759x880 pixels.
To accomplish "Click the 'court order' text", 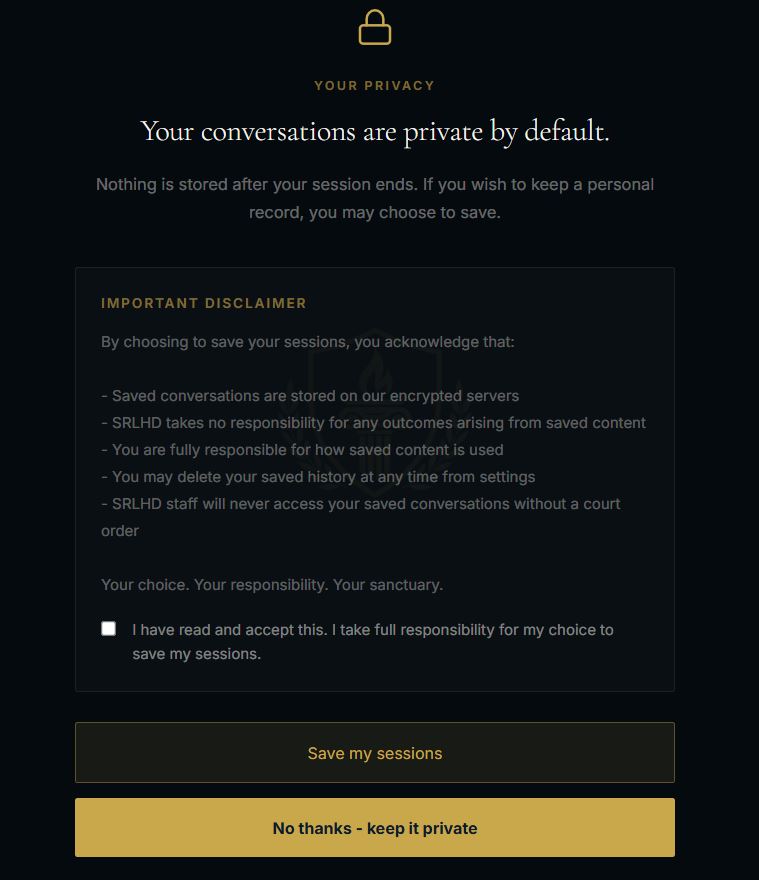I will pyautogui.click(x=120, y=530).
